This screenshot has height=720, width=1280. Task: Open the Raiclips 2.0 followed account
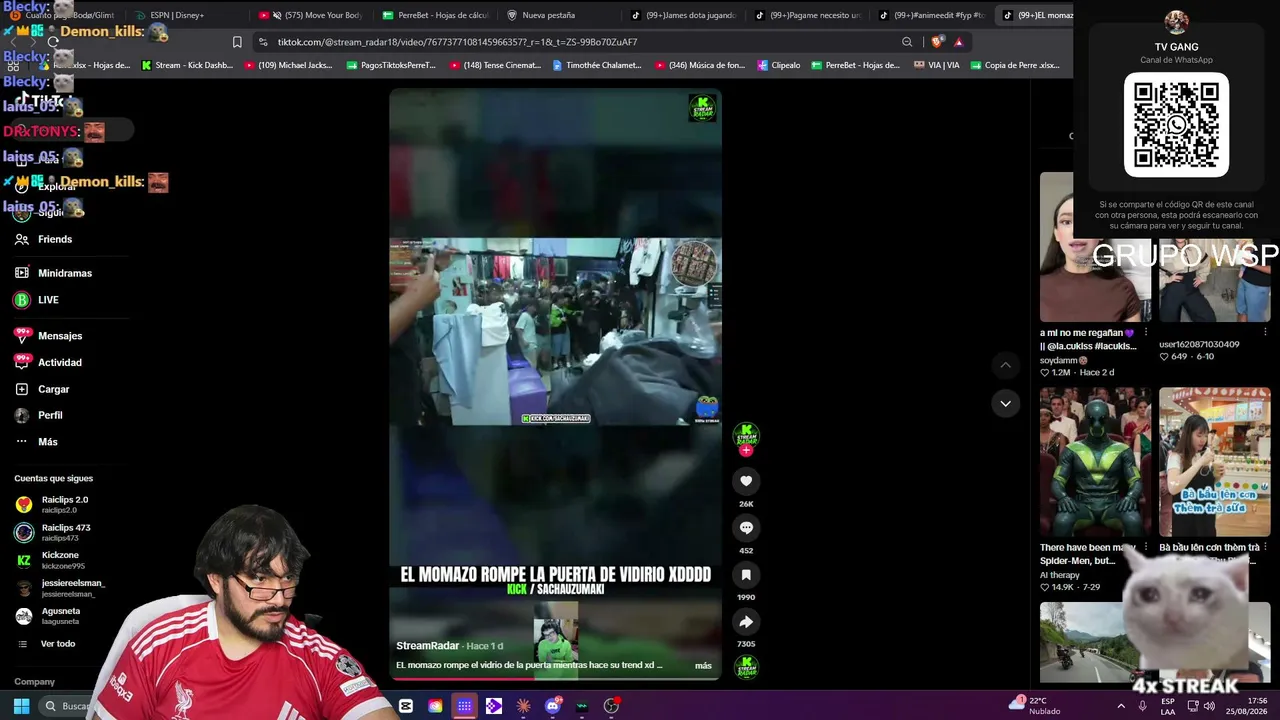click(x=52, y=505)
